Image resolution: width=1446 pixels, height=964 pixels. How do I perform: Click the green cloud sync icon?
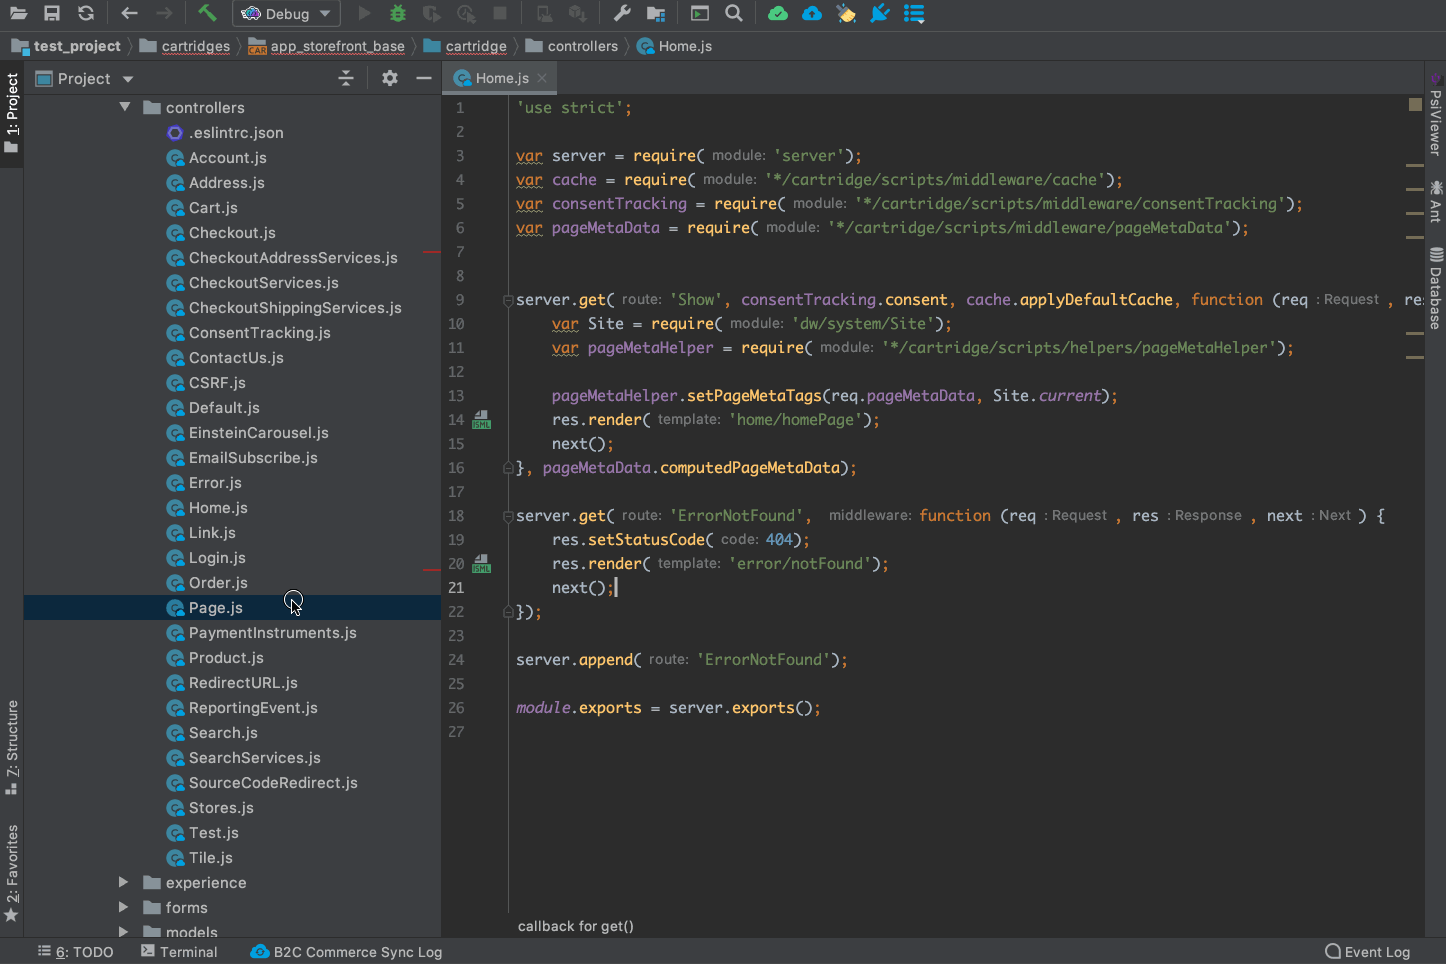(x=778, y=13)
